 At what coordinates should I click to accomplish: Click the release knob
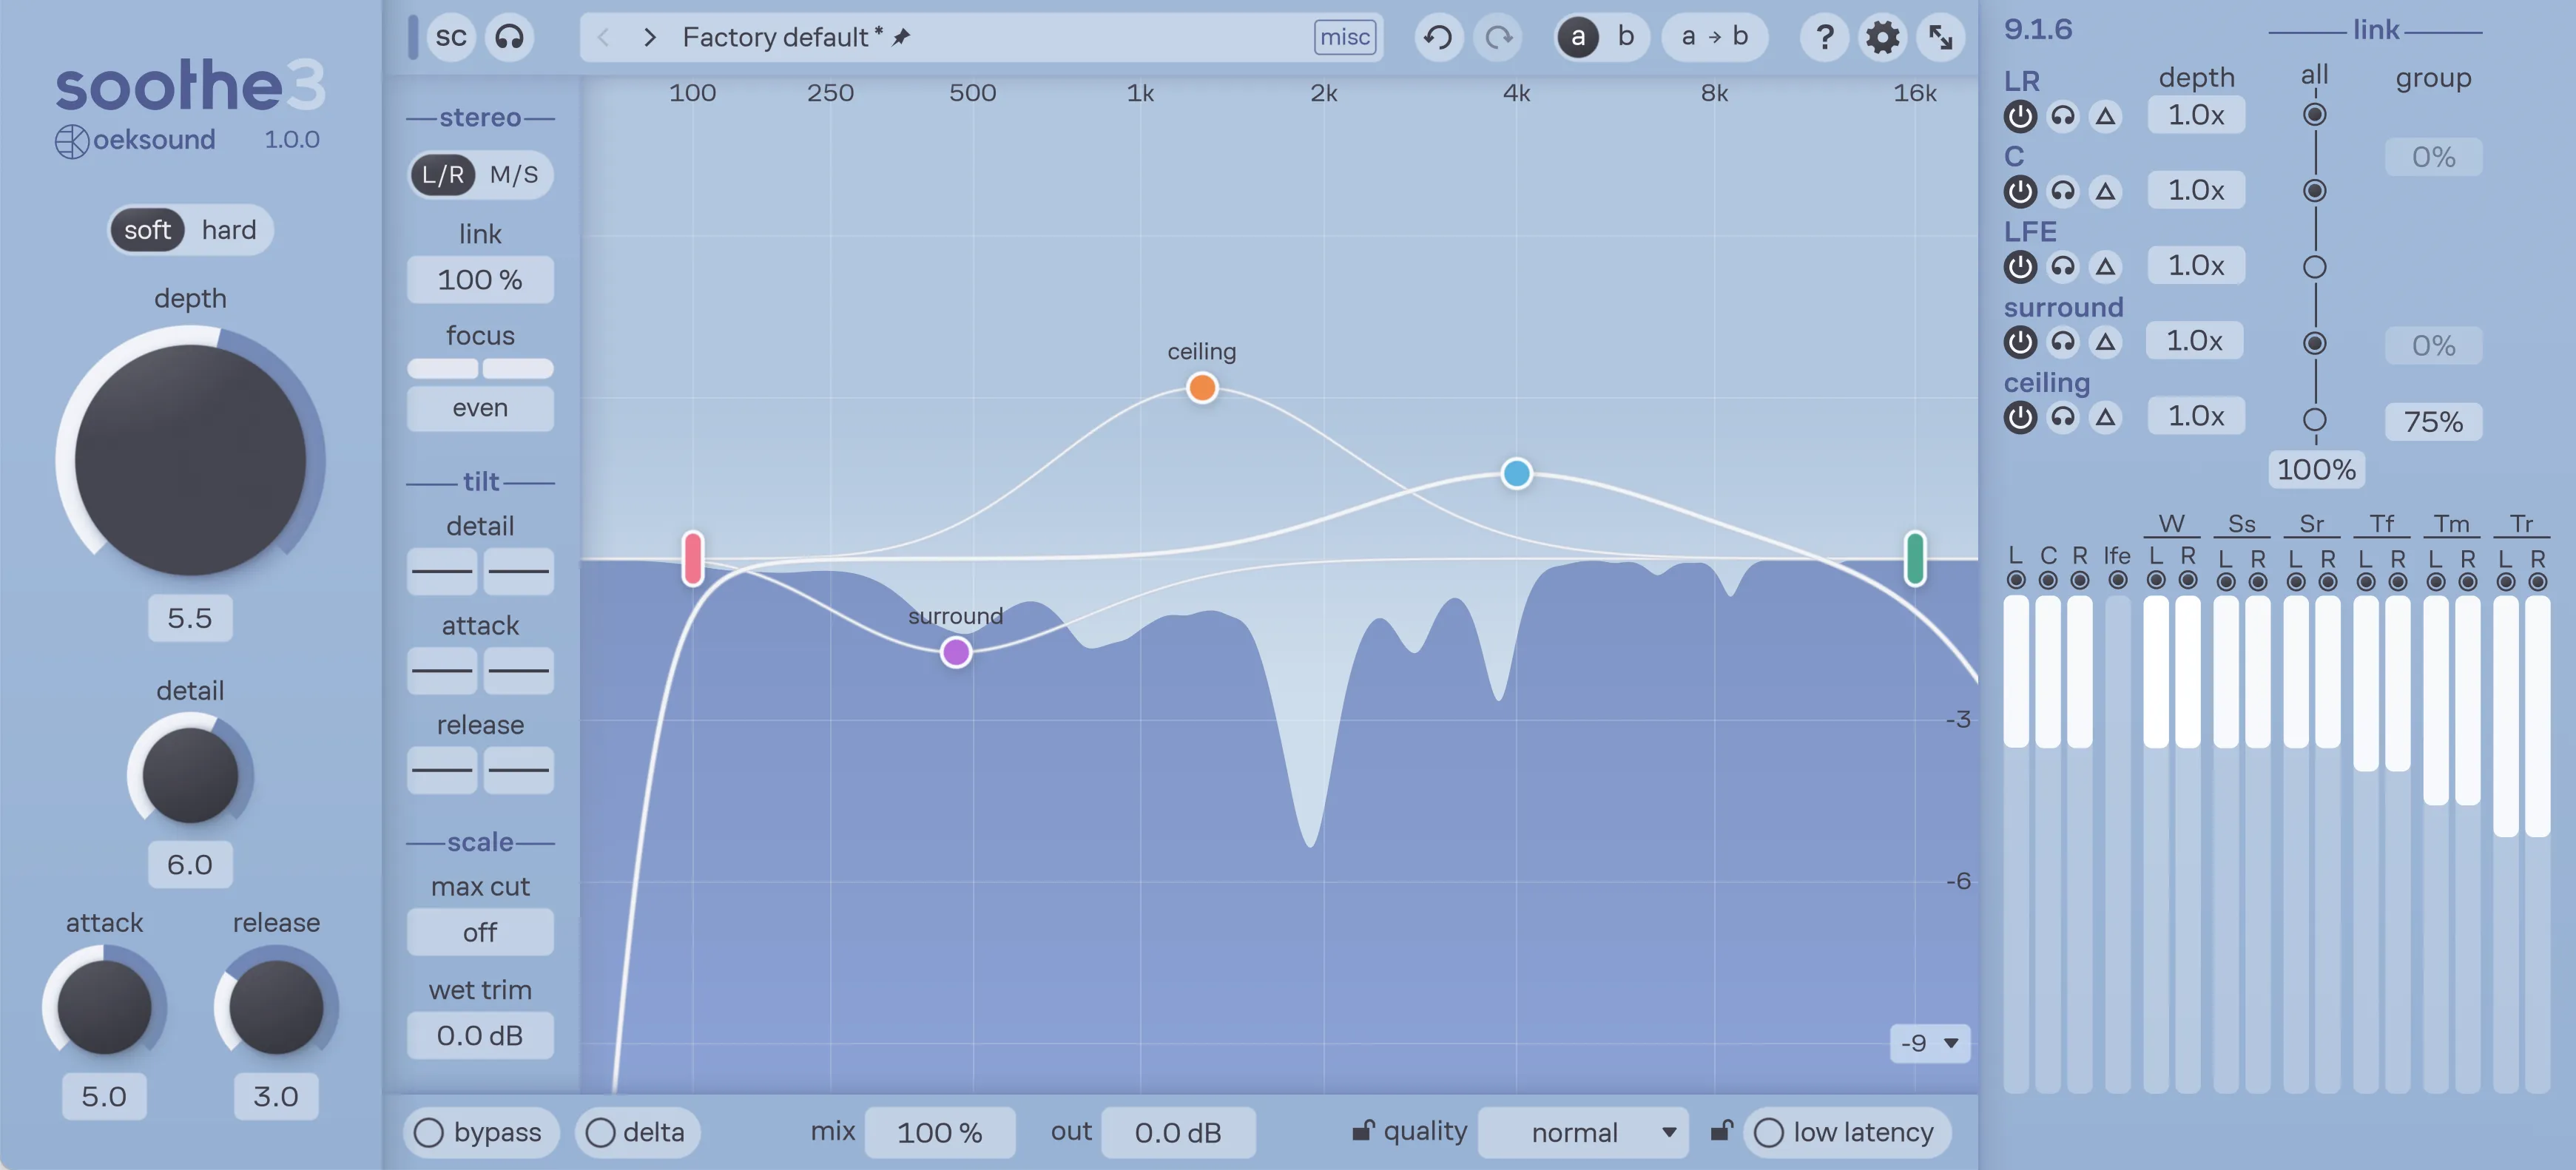coord(276,1006)
